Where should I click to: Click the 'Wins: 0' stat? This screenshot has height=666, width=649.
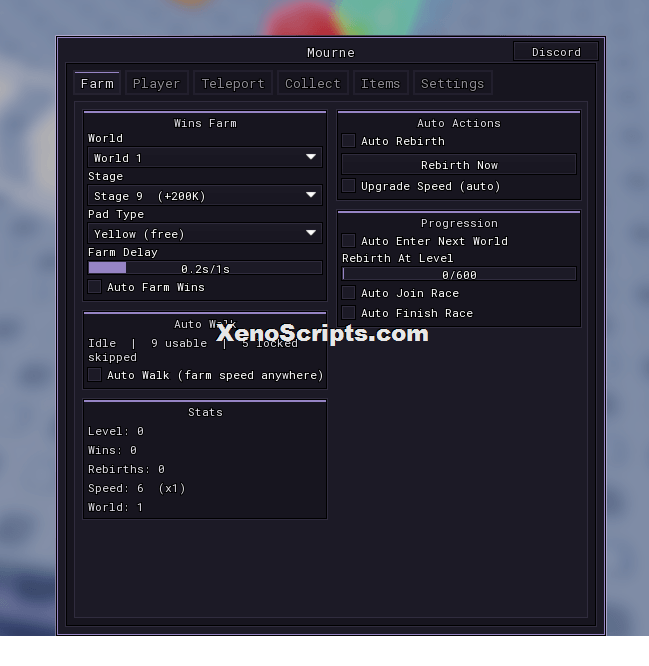pyautogui.click(x=112, y=450)
